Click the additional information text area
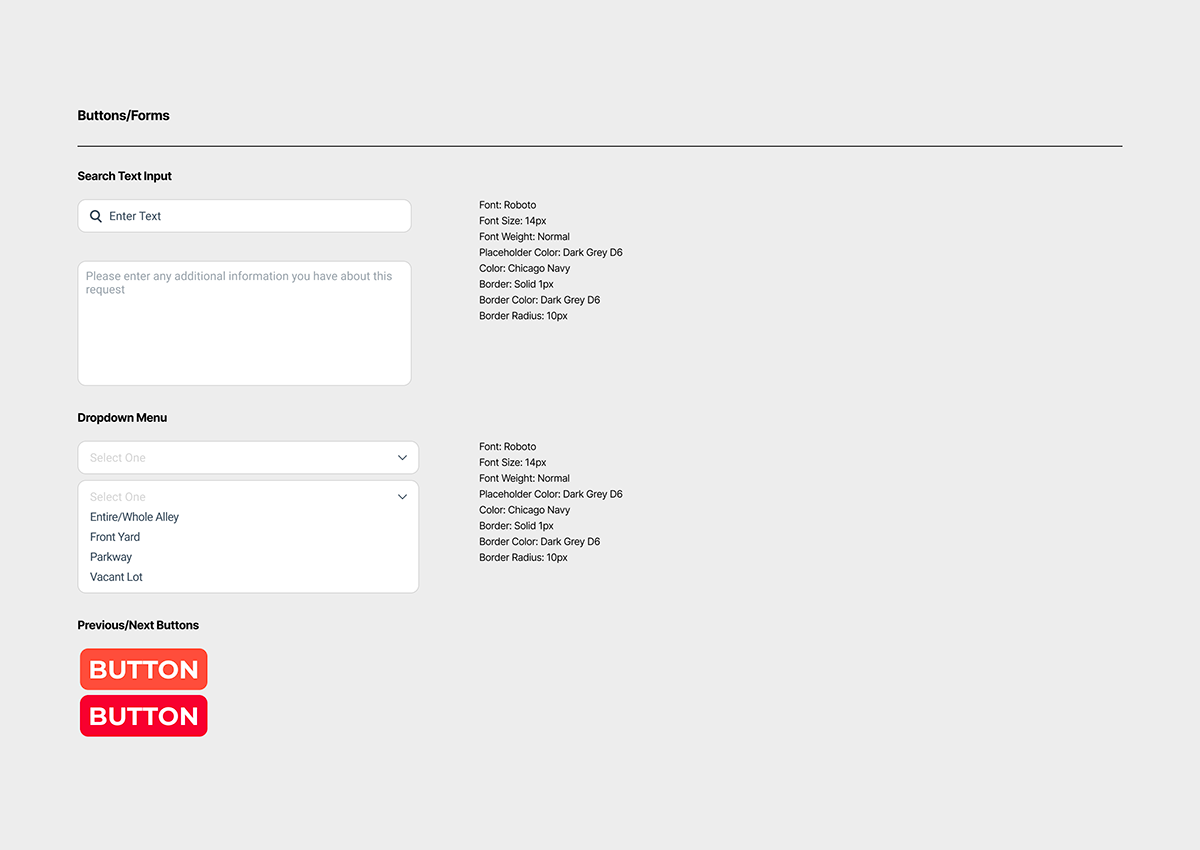The width and height of the screenshot is (1200, 850). 244,323
